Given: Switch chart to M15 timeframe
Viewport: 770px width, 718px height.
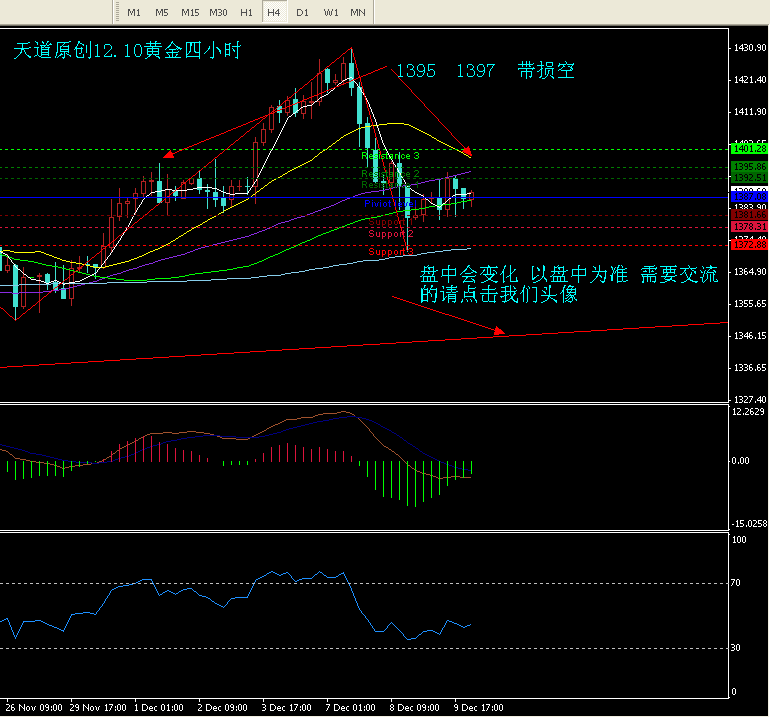Looking at the screenshot, I should (189, 11).
